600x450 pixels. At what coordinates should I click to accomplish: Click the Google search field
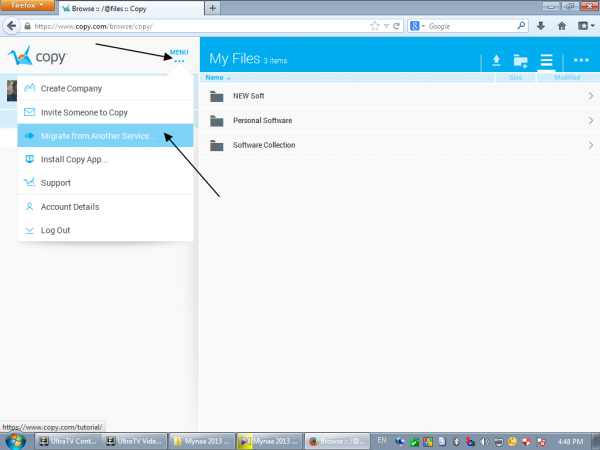click(471, 26)
